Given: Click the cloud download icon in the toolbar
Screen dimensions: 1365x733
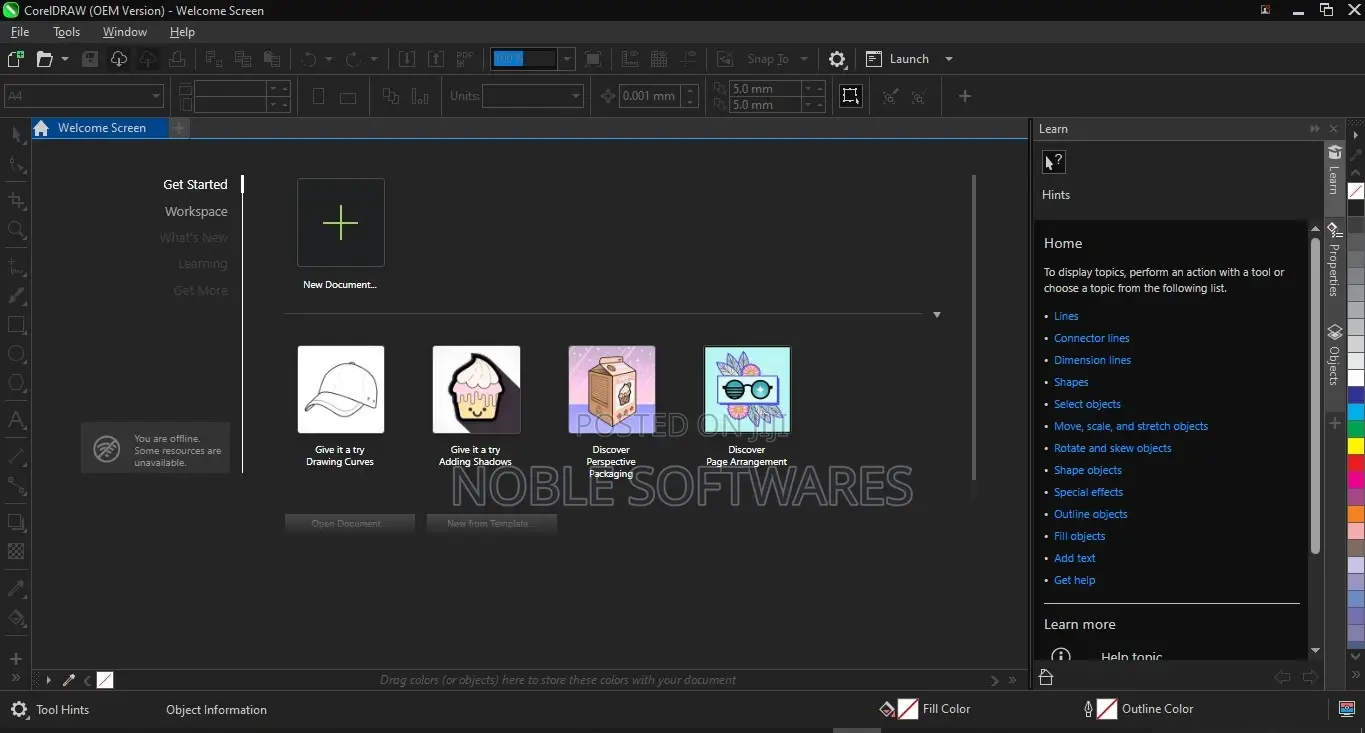Looking at the screenshot, I should point(119,59).
